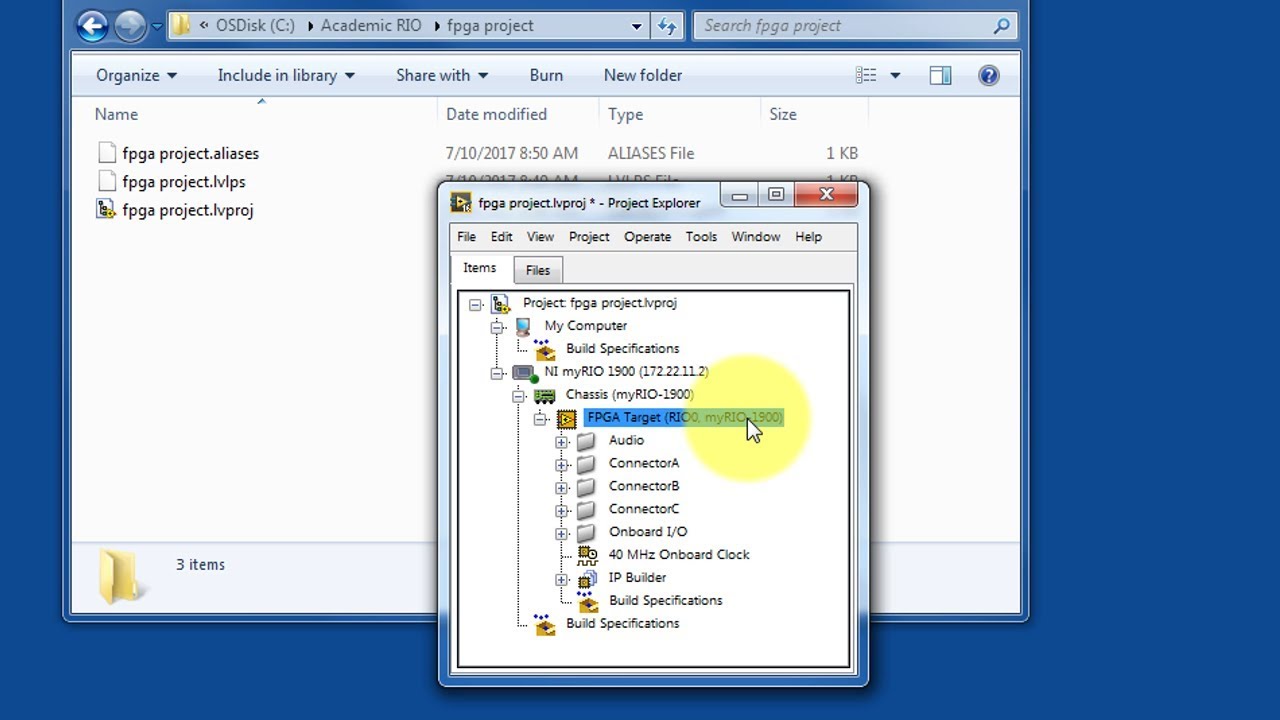Open Include in library menu
The width and height of the screenshot is (1280, 720).
(x=286, y=75)
